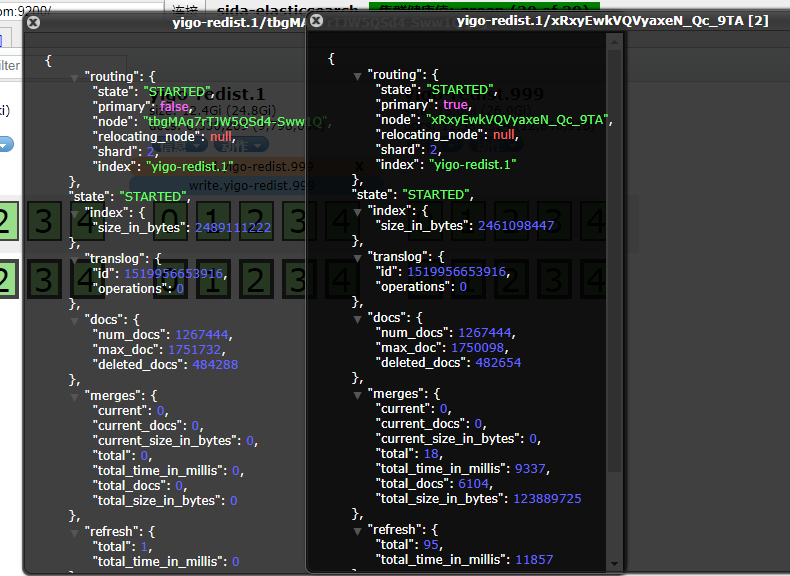Click translog id in right window

click(456, 272)
